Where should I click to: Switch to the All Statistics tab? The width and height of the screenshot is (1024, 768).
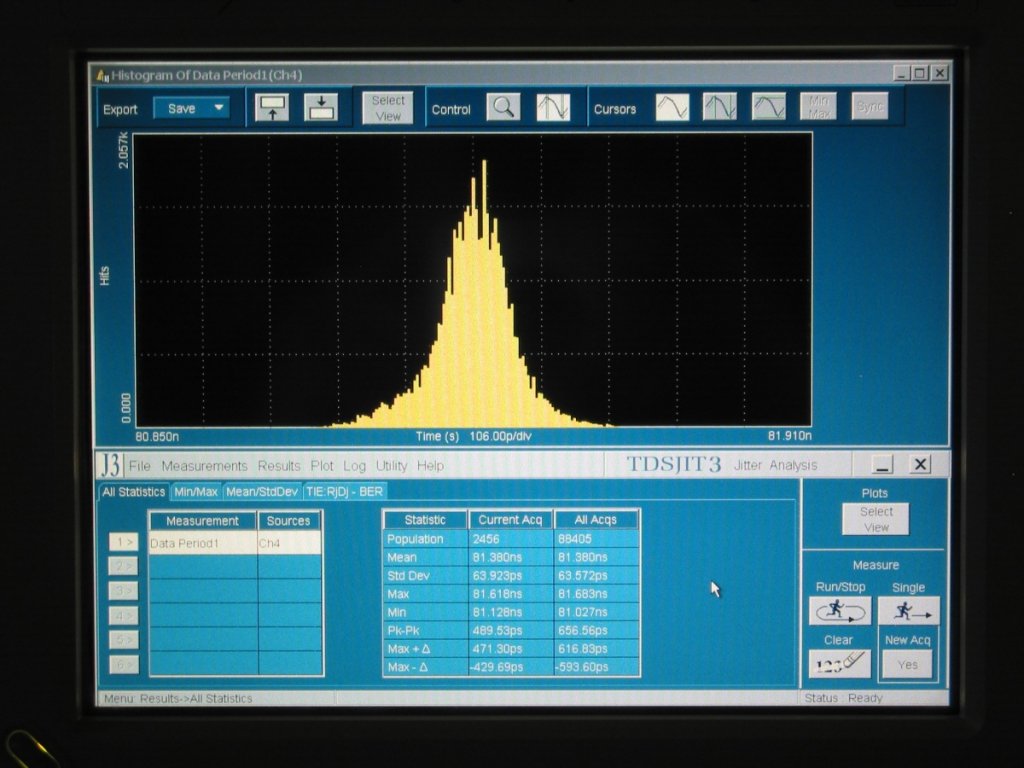click(x=134, y=492)
